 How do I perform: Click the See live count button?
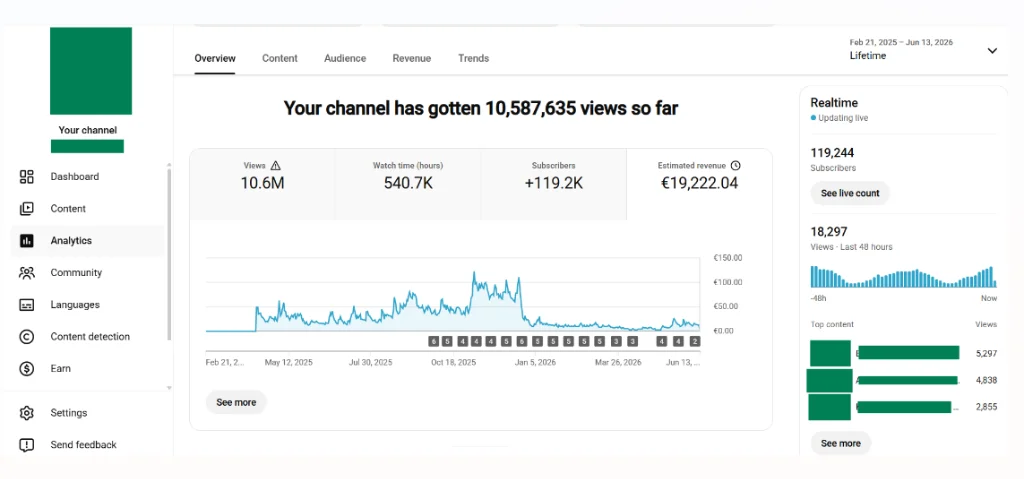coord(850,193)
